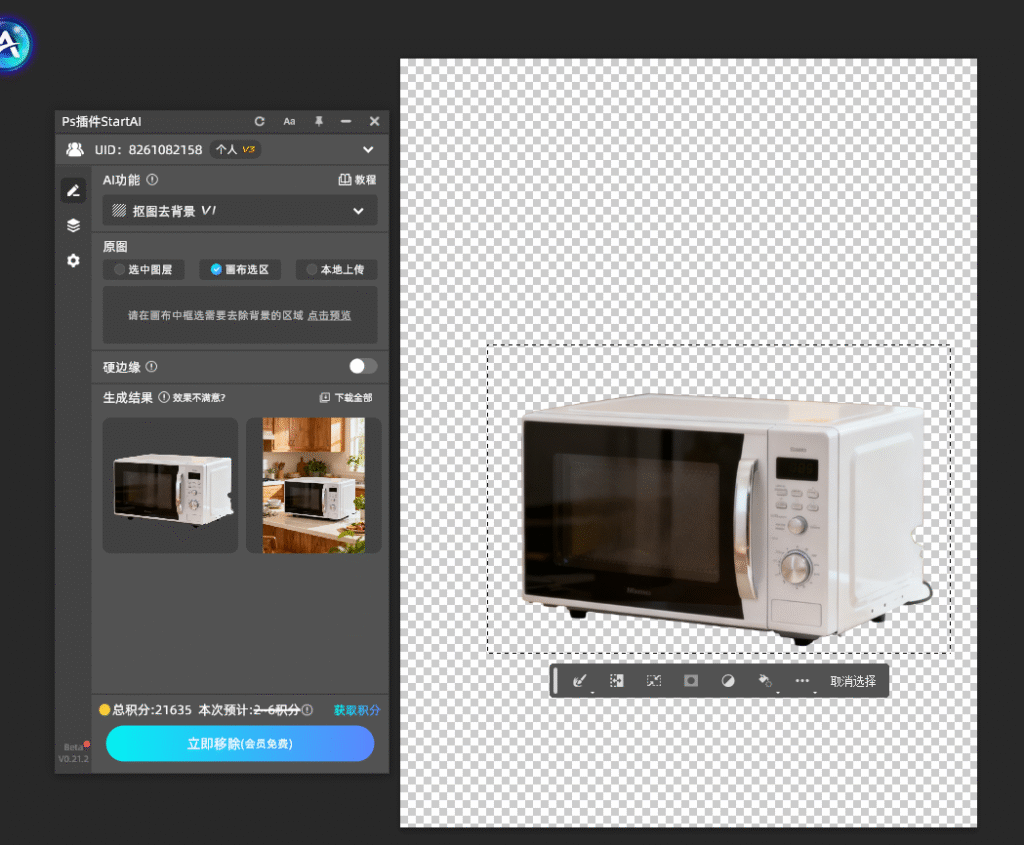Open the three-dots more options menu
Viewport: 1024px width, 845px height.
coord(802,681)
